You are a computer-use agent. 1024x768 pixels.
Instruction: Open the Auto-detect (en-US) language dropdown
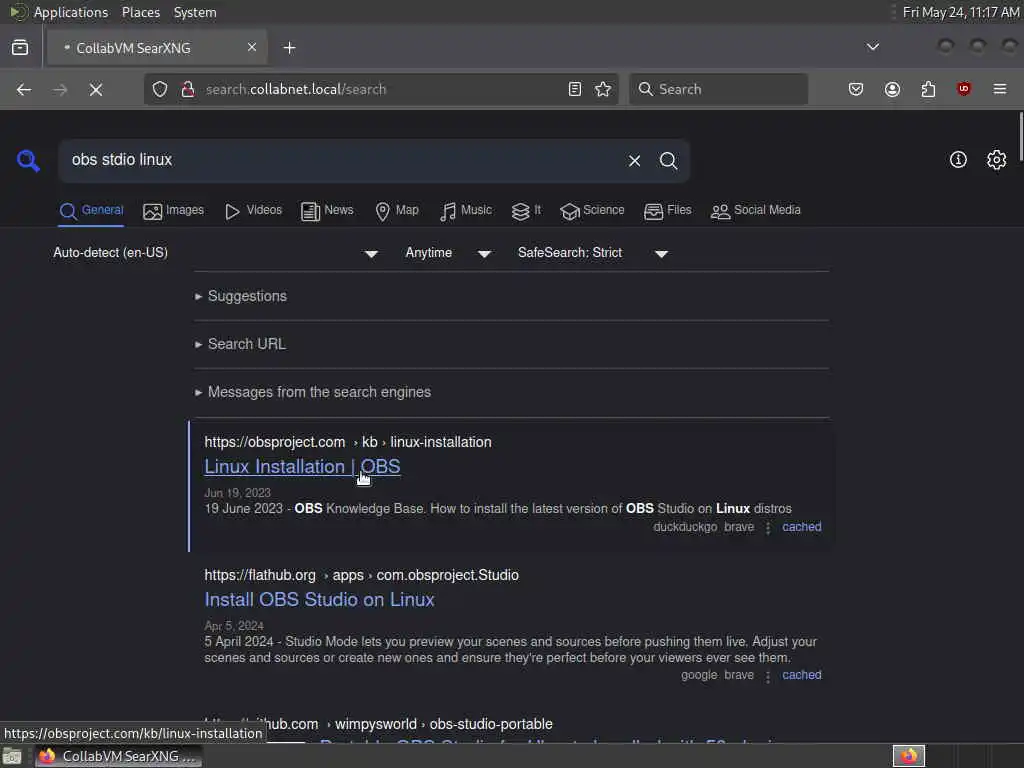click(216, 253)
